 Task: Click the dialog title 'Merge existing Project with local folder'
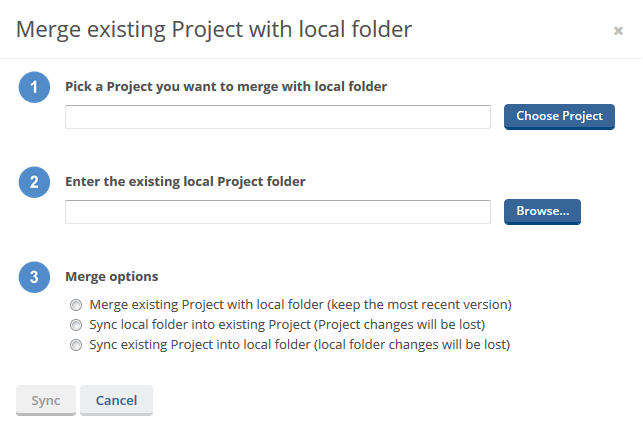pyautogui.click(x=214, y=29)
